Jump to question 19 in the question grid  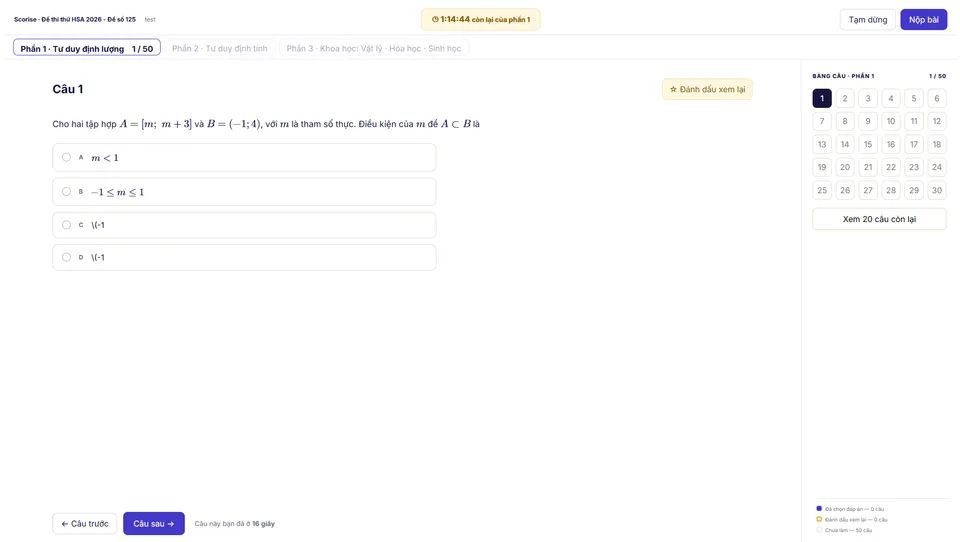tap(822, 167)
